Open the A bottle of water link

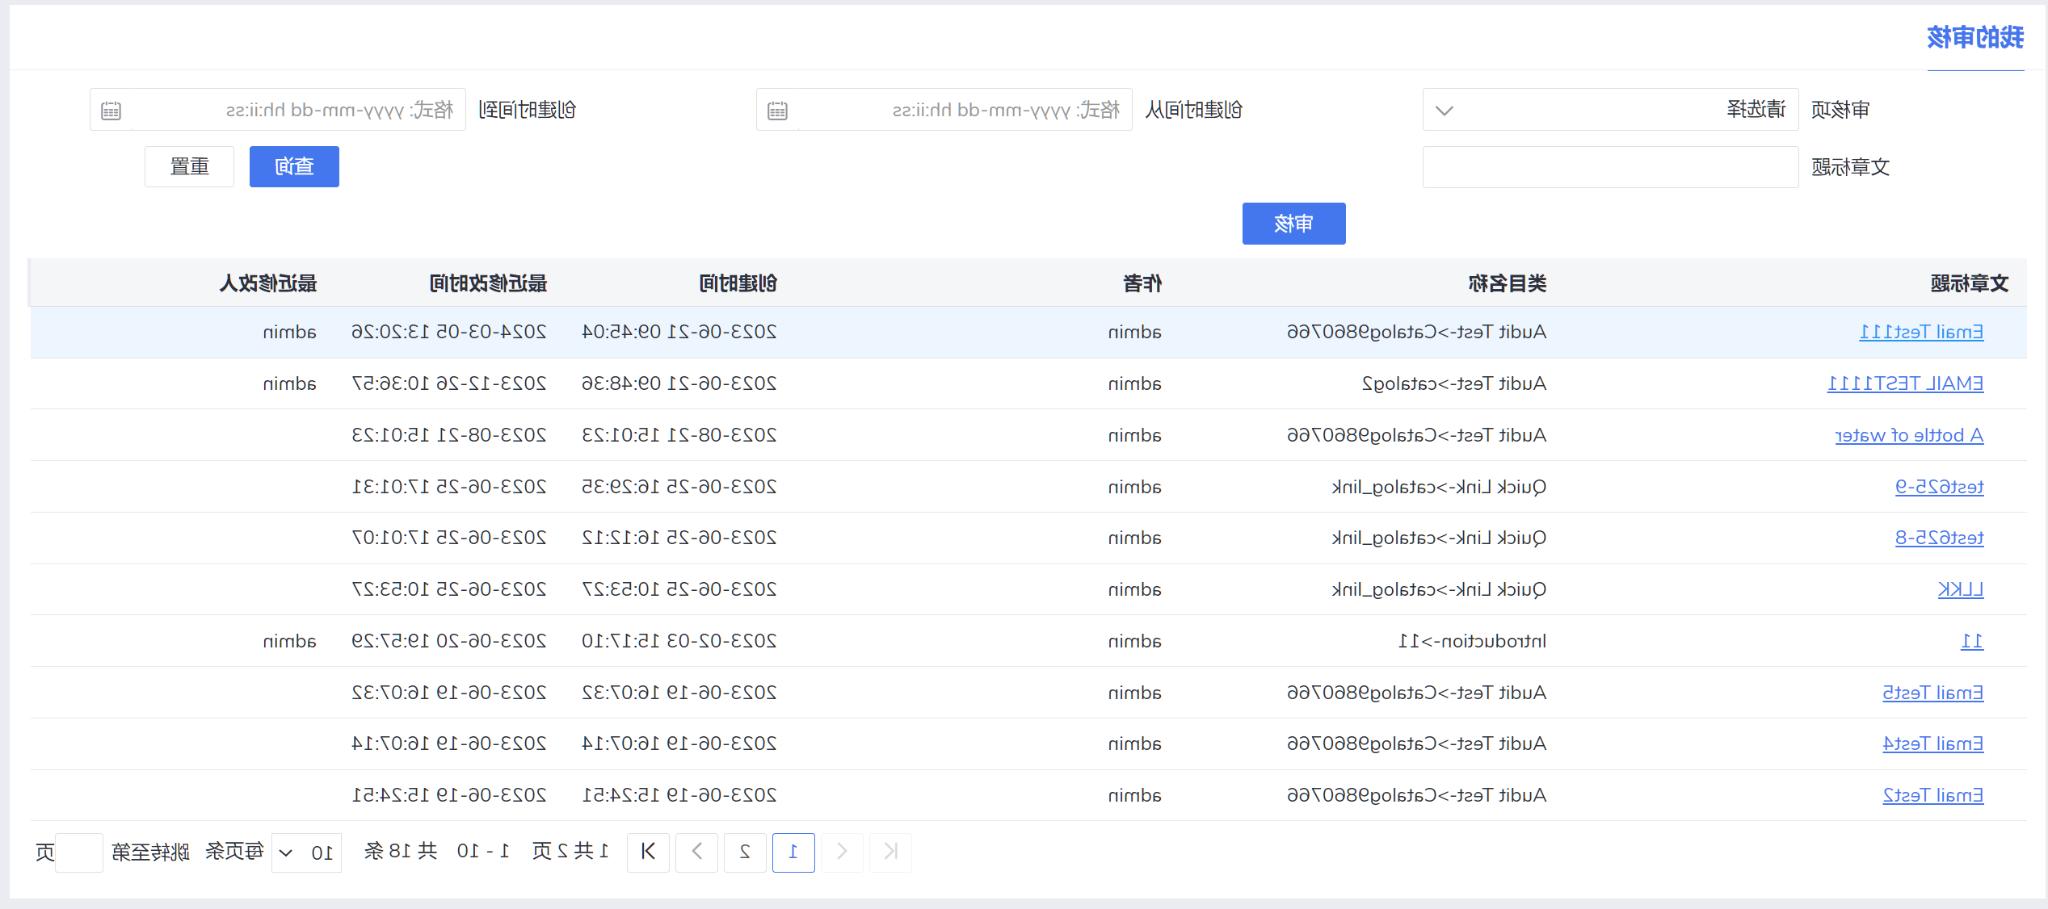(1909, 436)
